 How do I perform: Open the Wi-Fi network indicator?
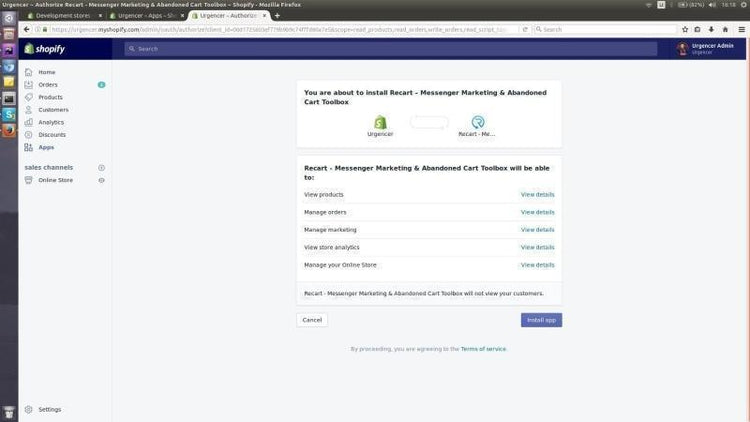[649, 5]
